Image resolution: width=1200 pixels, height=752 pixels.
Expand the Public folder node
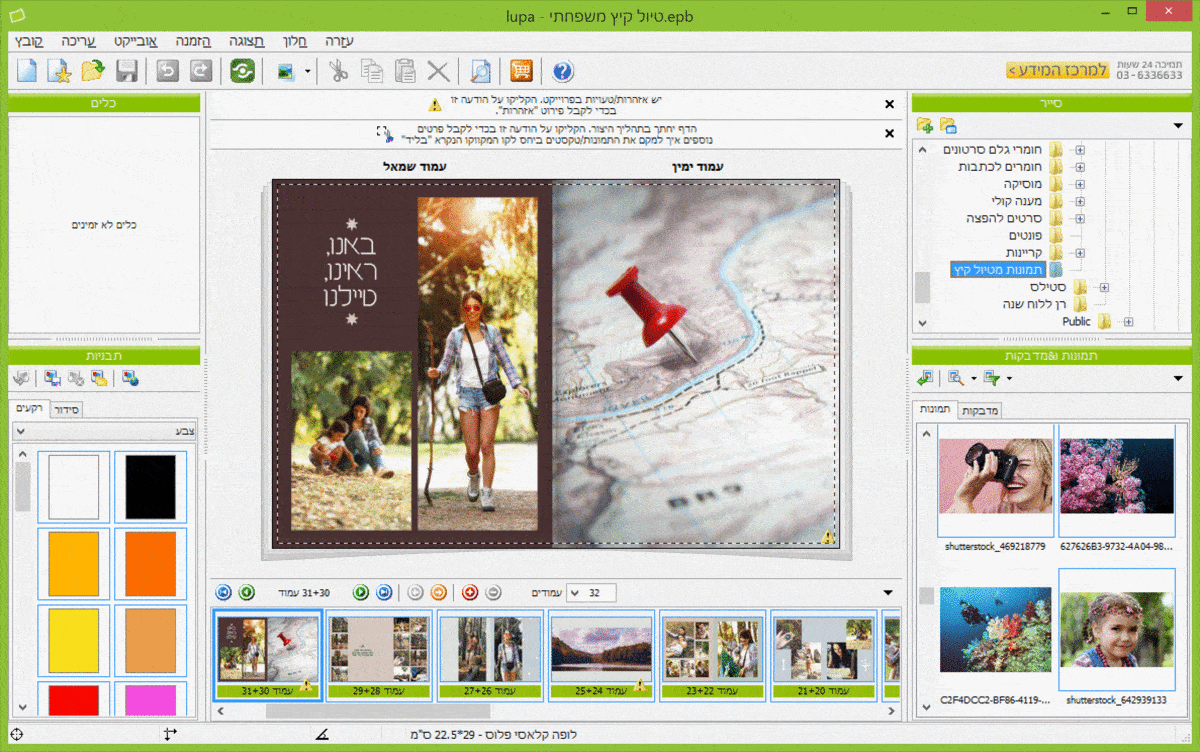pos(1128,322)
